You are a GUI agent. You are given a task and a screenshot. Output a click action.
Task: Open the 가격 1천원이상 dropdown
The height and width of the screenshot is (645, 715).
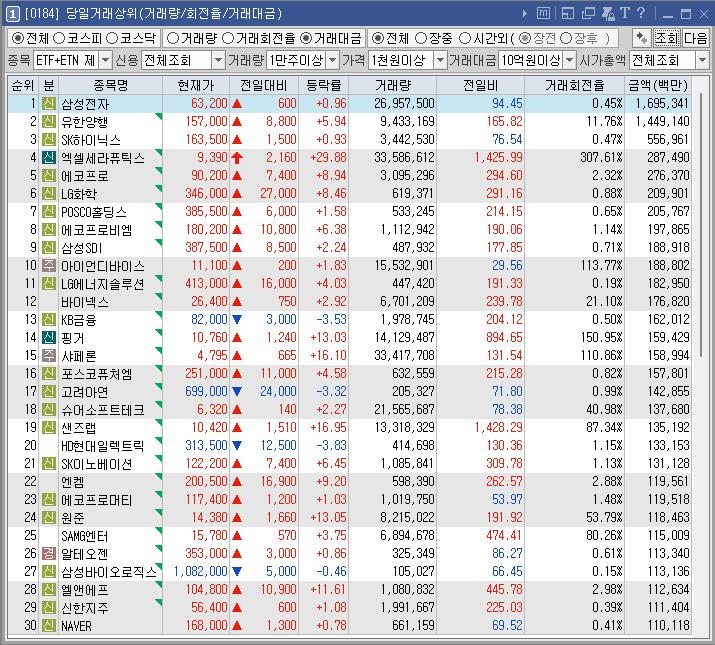point(440,60)
